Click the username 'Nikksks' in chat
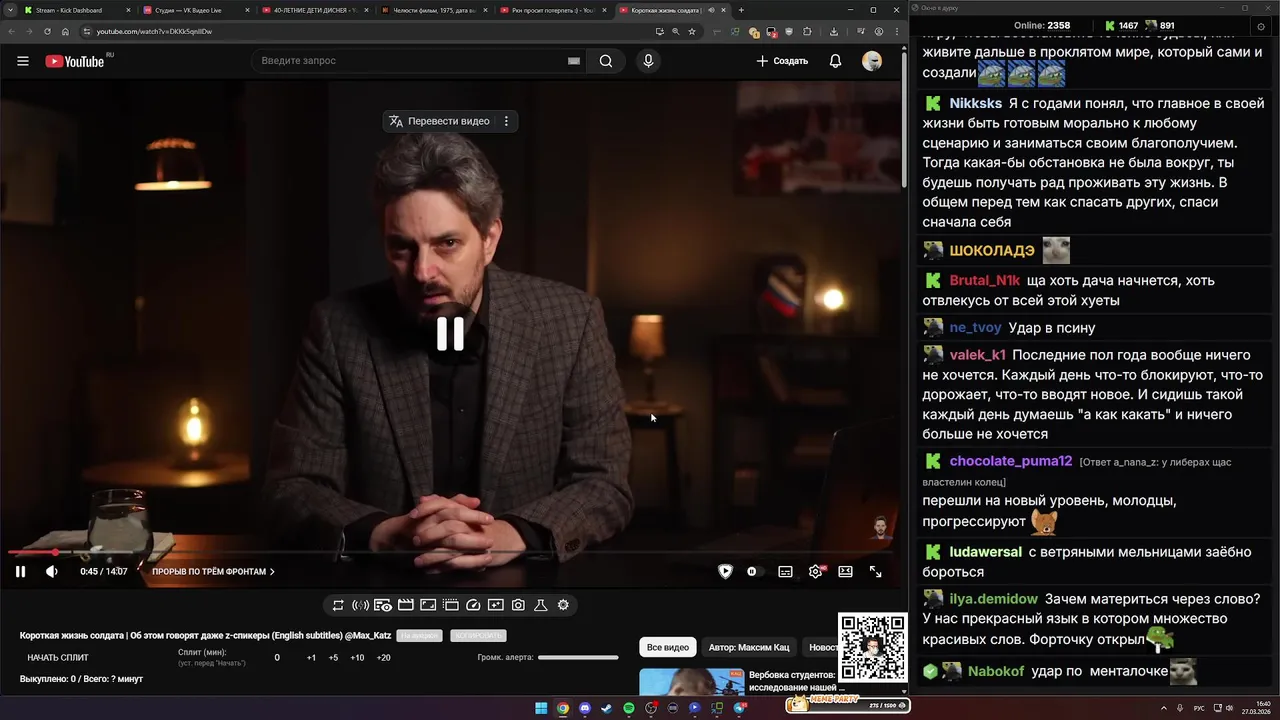Screen dimensions: 1280x720 click(975, 104)
